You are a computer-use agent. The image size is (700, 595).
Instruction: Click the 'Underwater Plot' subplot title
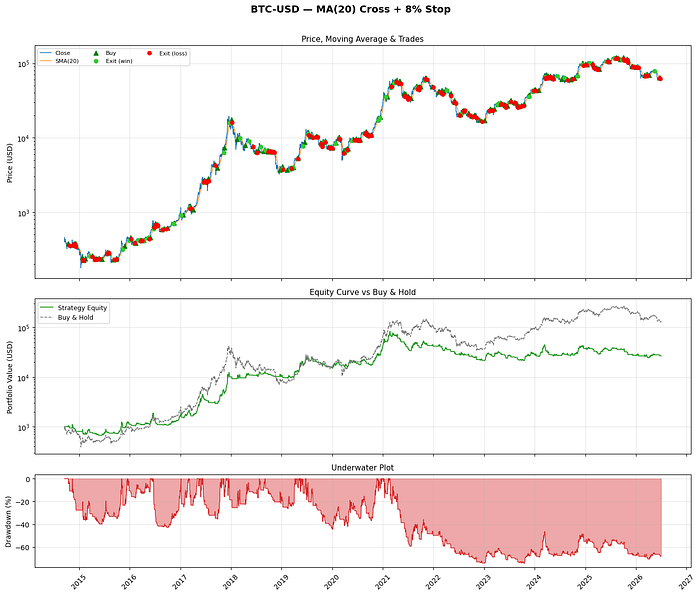[362, 468]
